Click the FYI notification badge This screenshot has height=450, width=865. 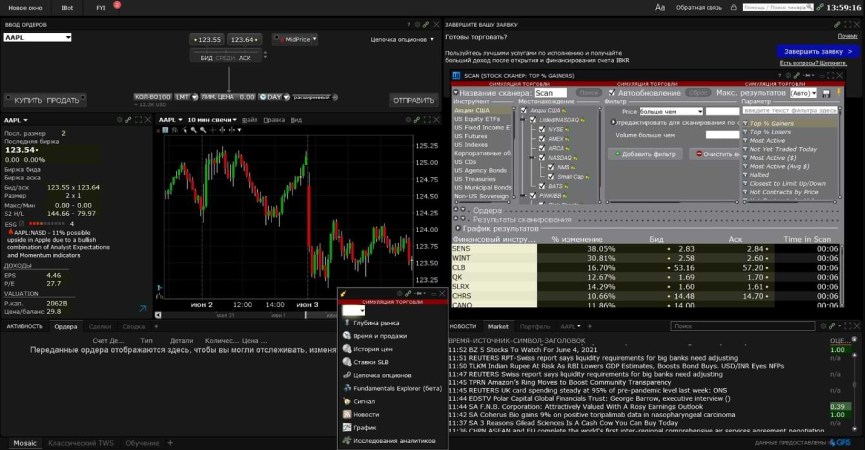117,5
